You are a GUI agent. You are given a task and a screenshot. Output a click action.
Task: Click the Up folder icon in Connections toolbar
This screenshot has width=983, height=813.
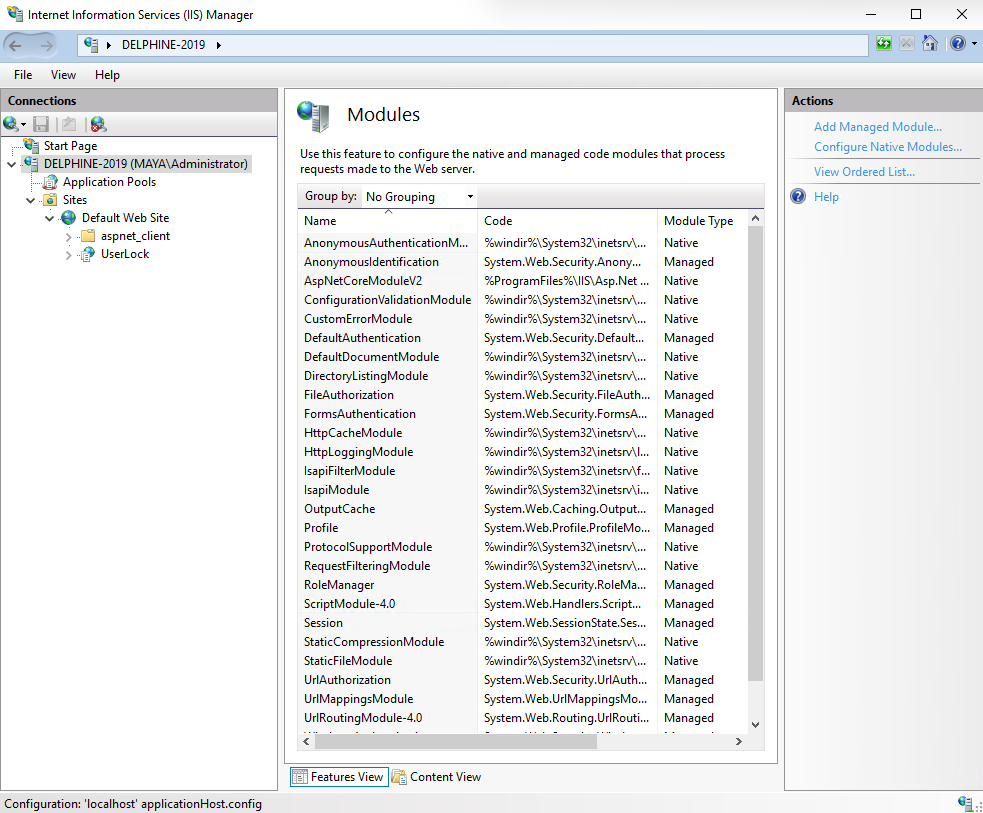click(68, 124)
